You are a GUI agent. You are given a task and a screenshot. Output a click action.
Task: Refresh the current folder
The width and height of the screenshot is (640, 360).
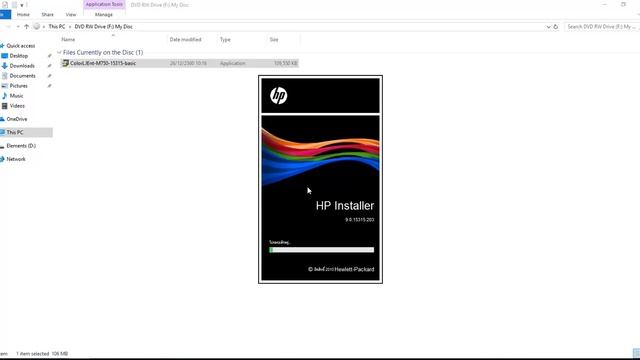point(556,27)
